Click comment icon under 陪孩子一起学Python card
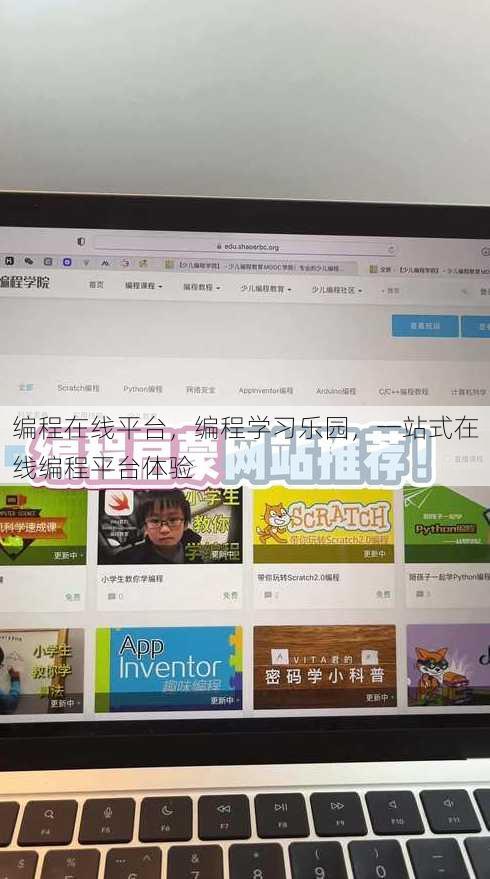Screen dimensions: 490x879 420,594
